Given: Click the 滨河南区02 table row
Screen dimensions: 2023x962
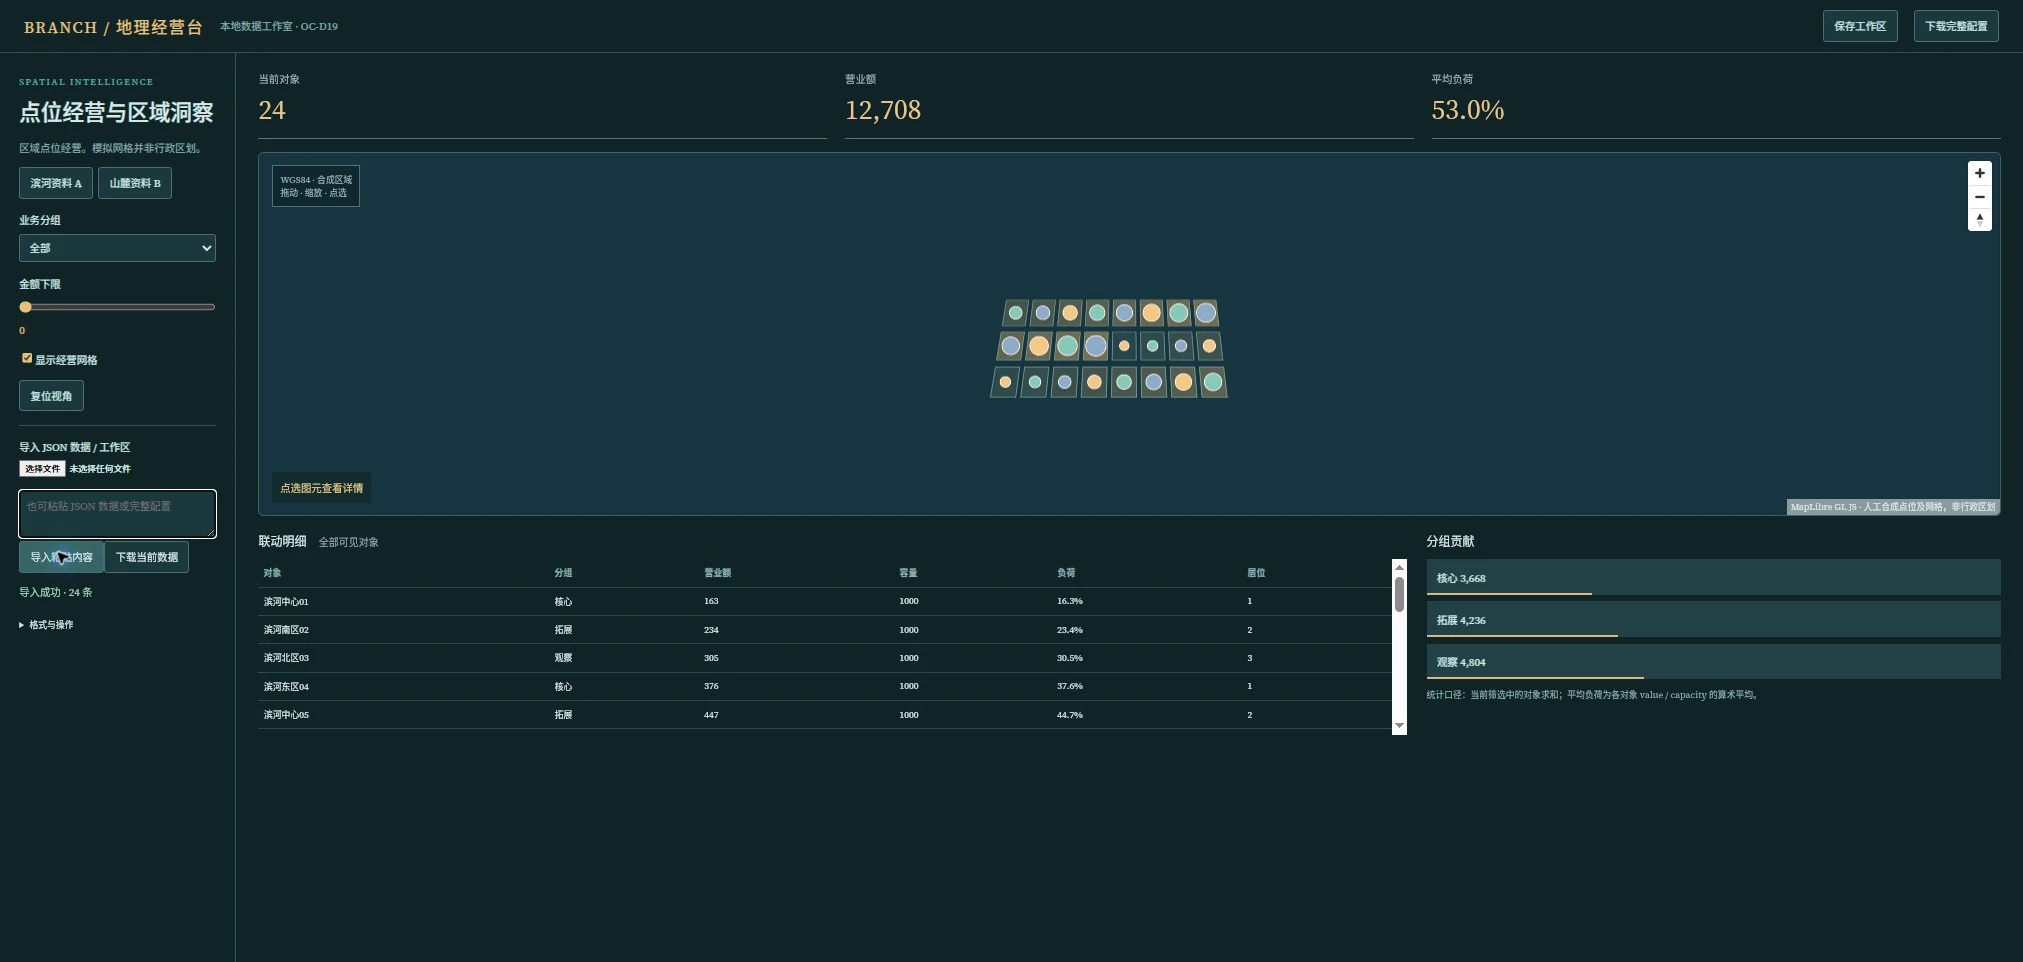Looking at the screenshot, I should [x=824, y=630].
